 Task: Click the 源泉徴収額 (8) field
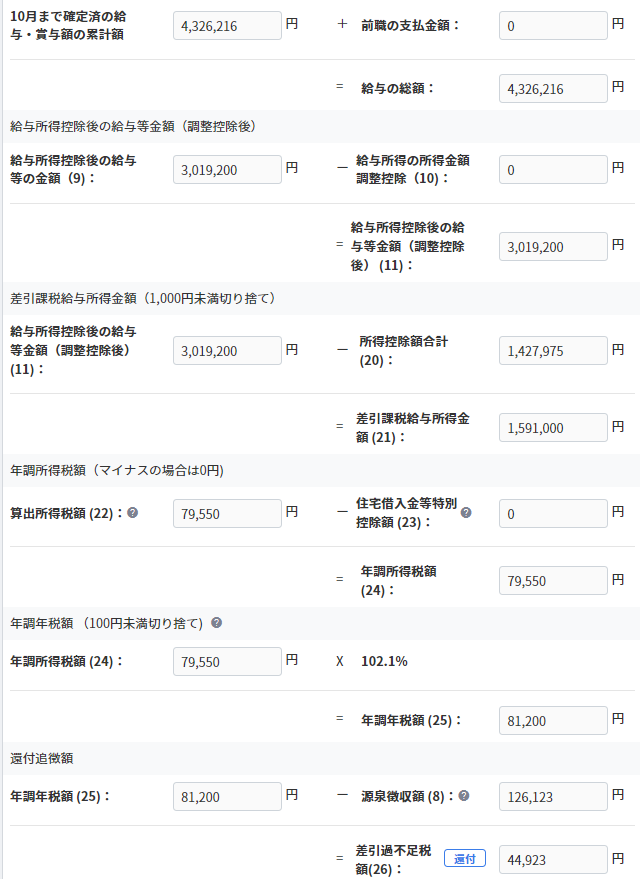coord(553,797)
